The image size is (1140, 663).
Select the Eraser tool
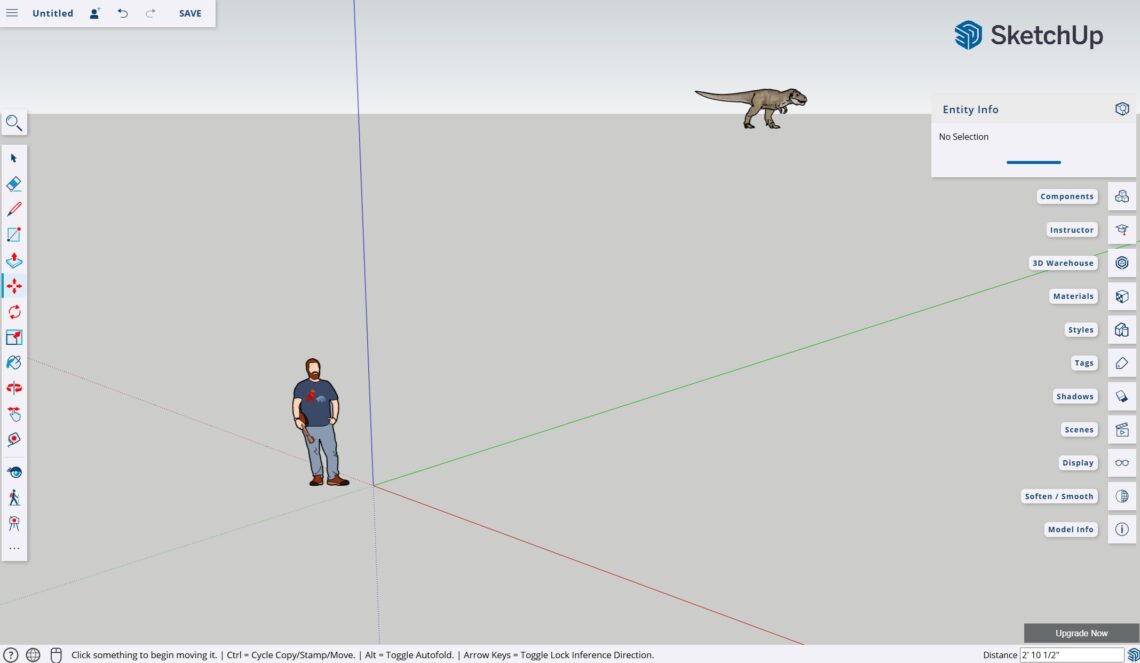pyautogui.click(x=14, y=184)
